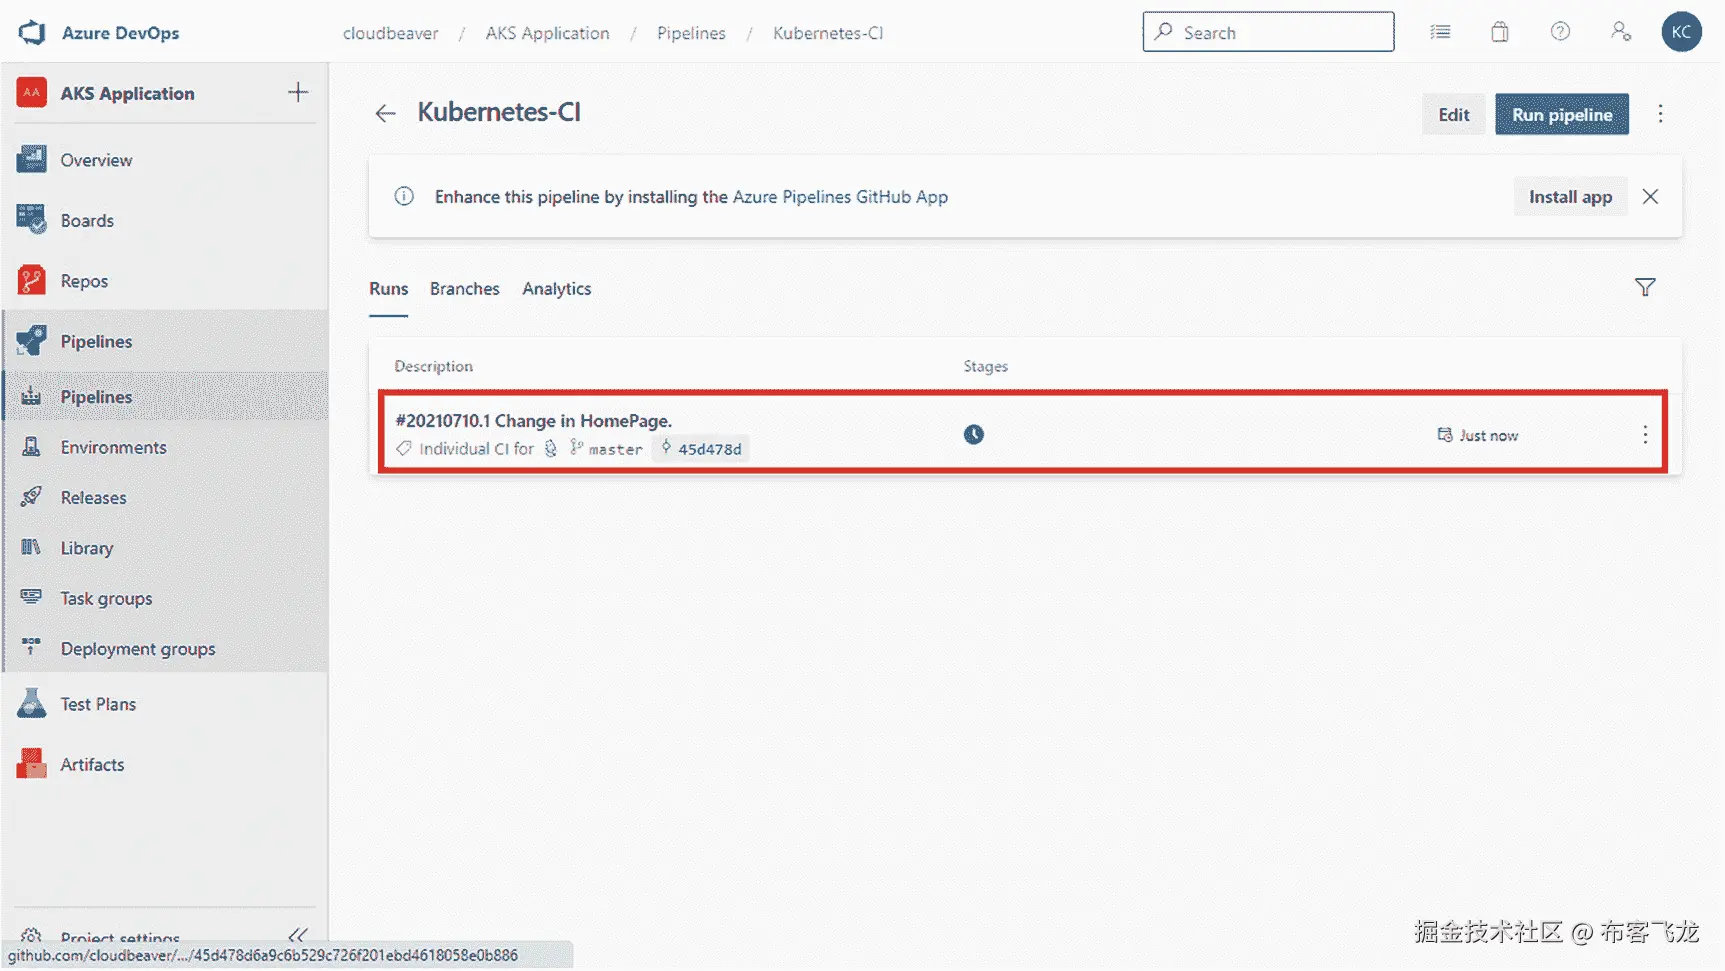Open run #20210710.1 Change in HomePage
Screen dimensions: 1725x971
533,421
